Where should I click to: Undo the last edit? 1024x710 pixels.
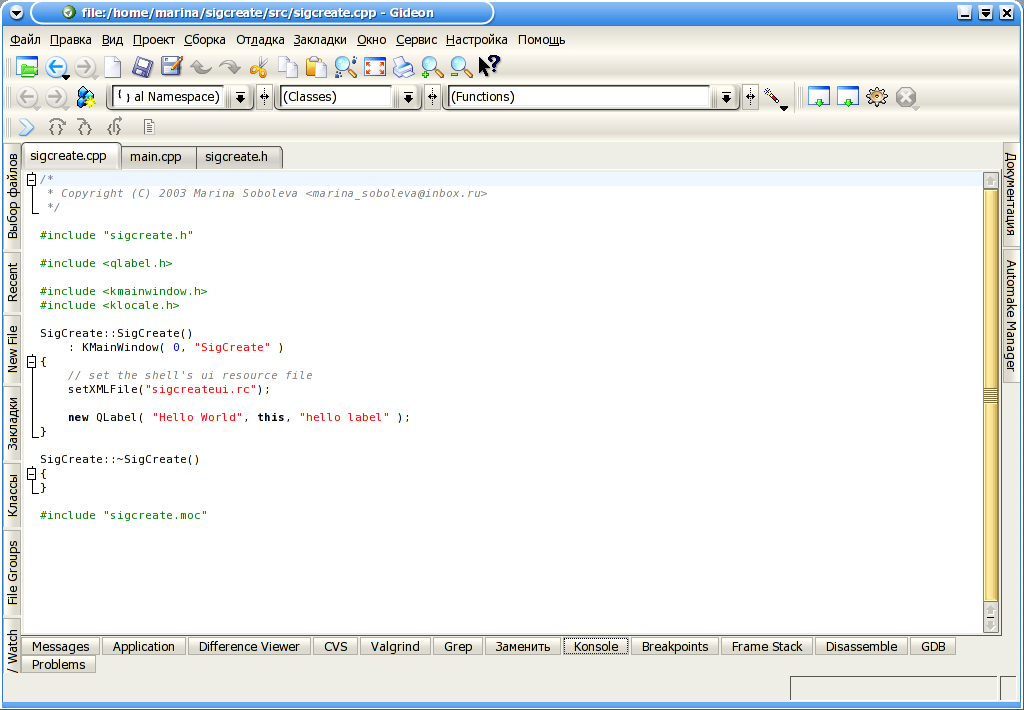pos(199,66)
